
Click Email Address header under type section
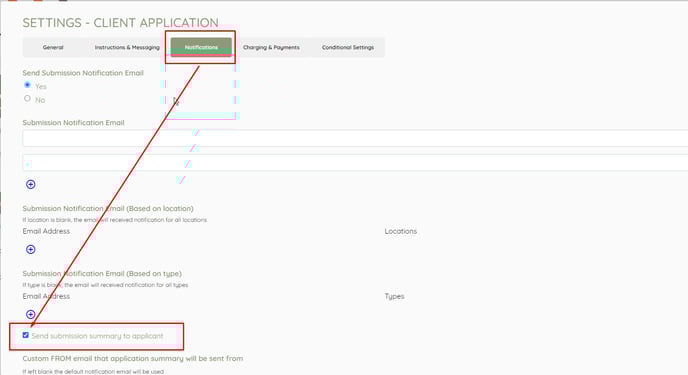tap(46, 296)
